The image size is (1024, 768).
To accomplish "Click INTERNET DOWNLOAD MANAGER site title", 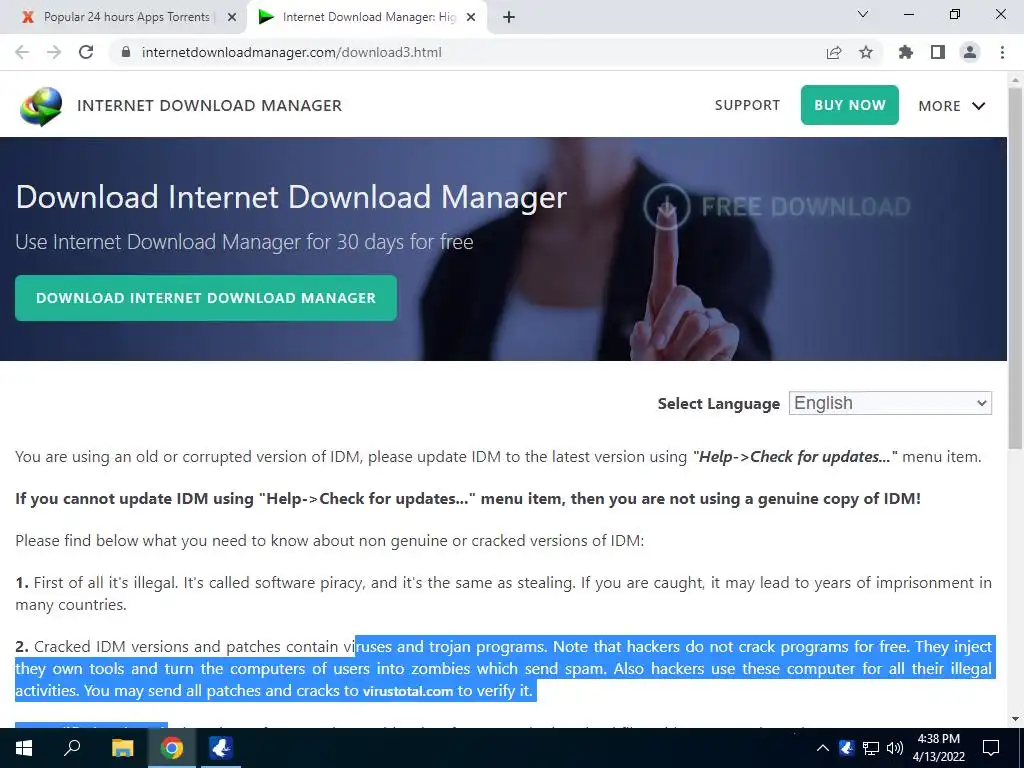I will tap(210, 106).
